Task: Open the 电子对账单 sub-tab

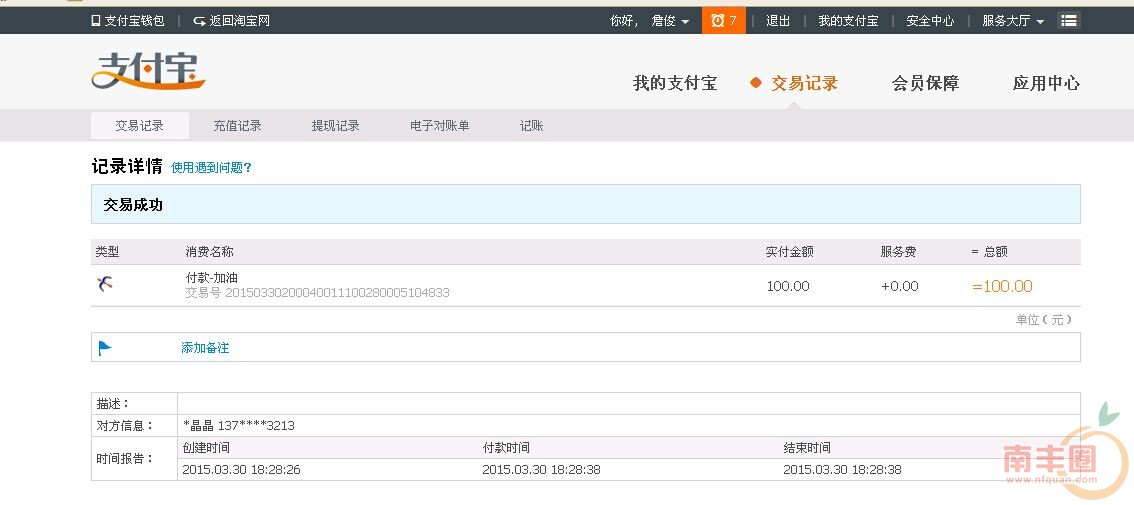Action: (x=439, y=126)
